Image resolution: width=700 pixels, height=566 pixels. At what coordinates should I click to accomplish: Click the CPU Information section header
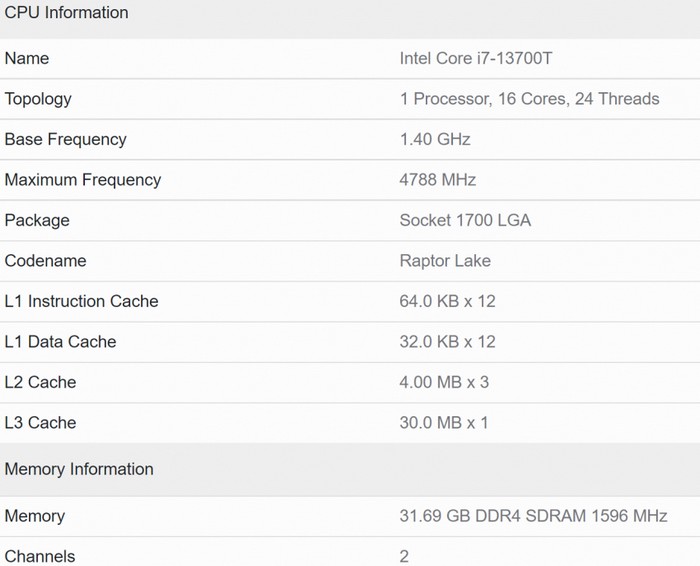(67, 13)
